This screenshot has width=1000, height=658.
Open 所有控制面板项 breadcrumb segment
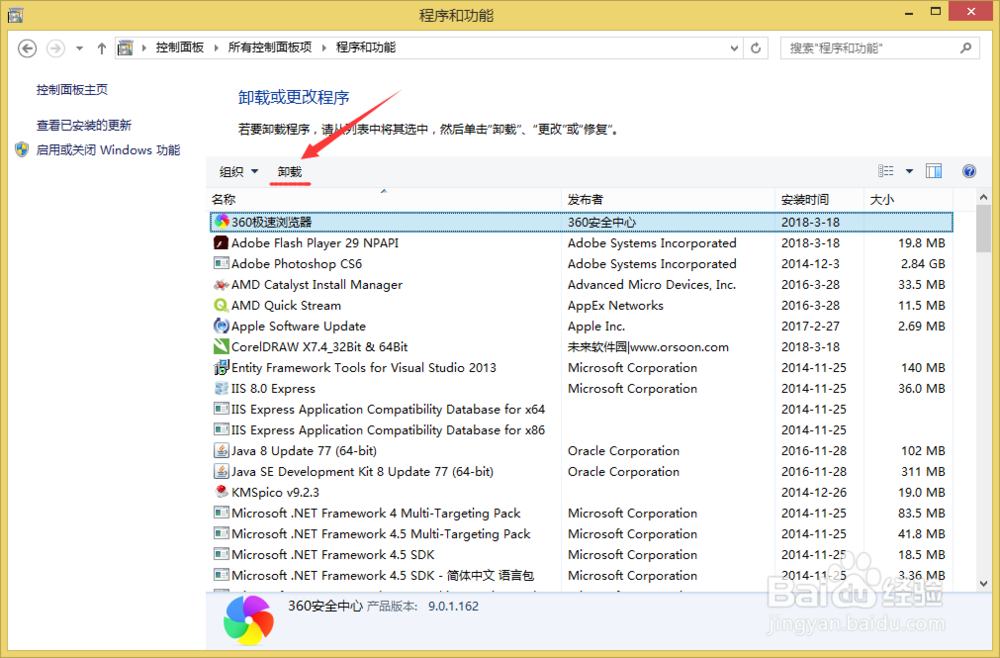[270, 48]
